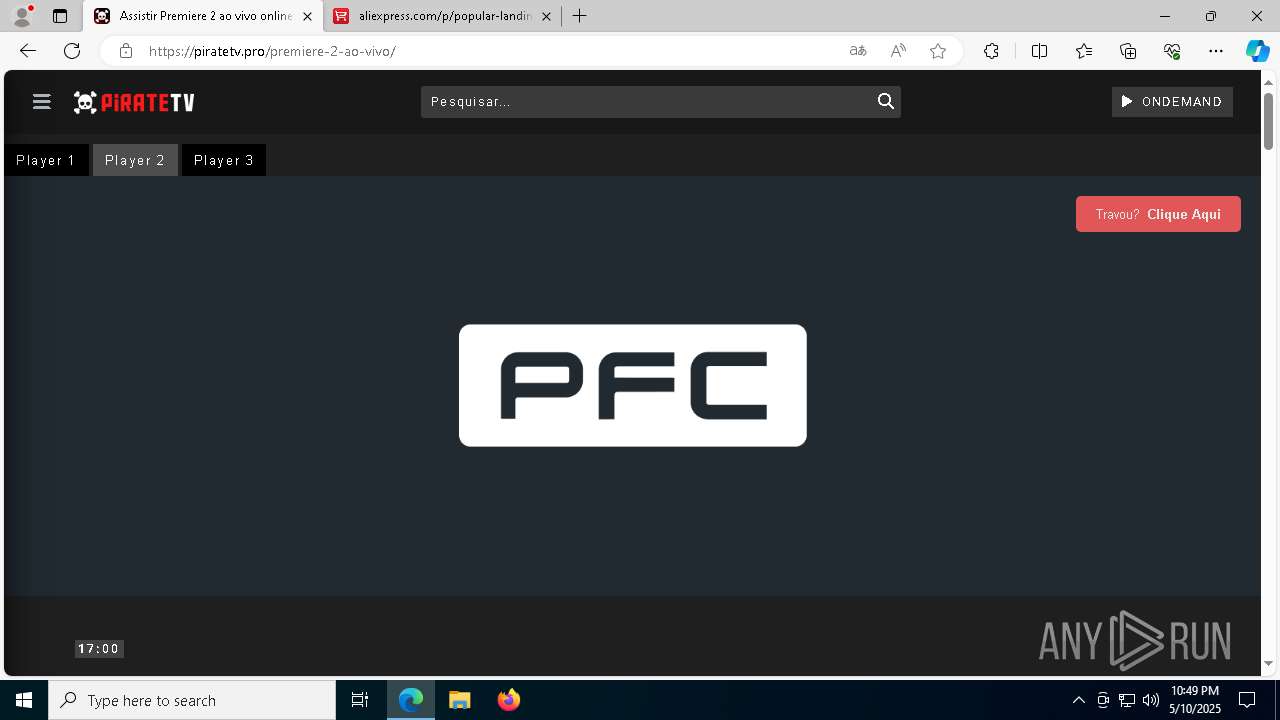Click the taskbar search box
Viewport: 1280px width, 720px height.
tap(192, 700)
